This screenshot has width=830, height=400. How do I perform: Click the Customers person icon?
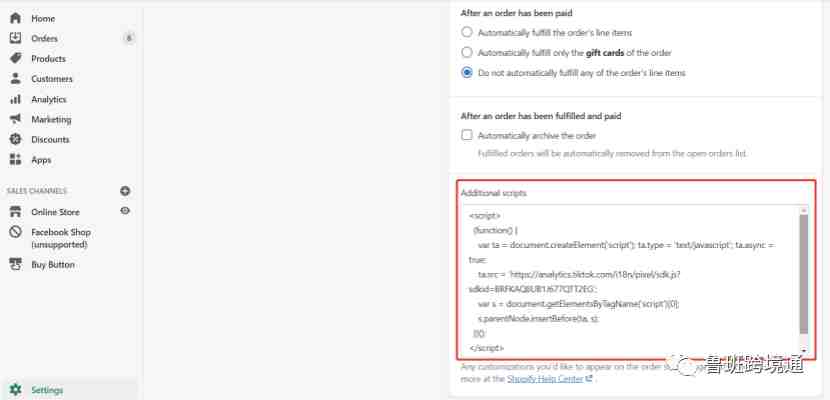click(15, 78)
